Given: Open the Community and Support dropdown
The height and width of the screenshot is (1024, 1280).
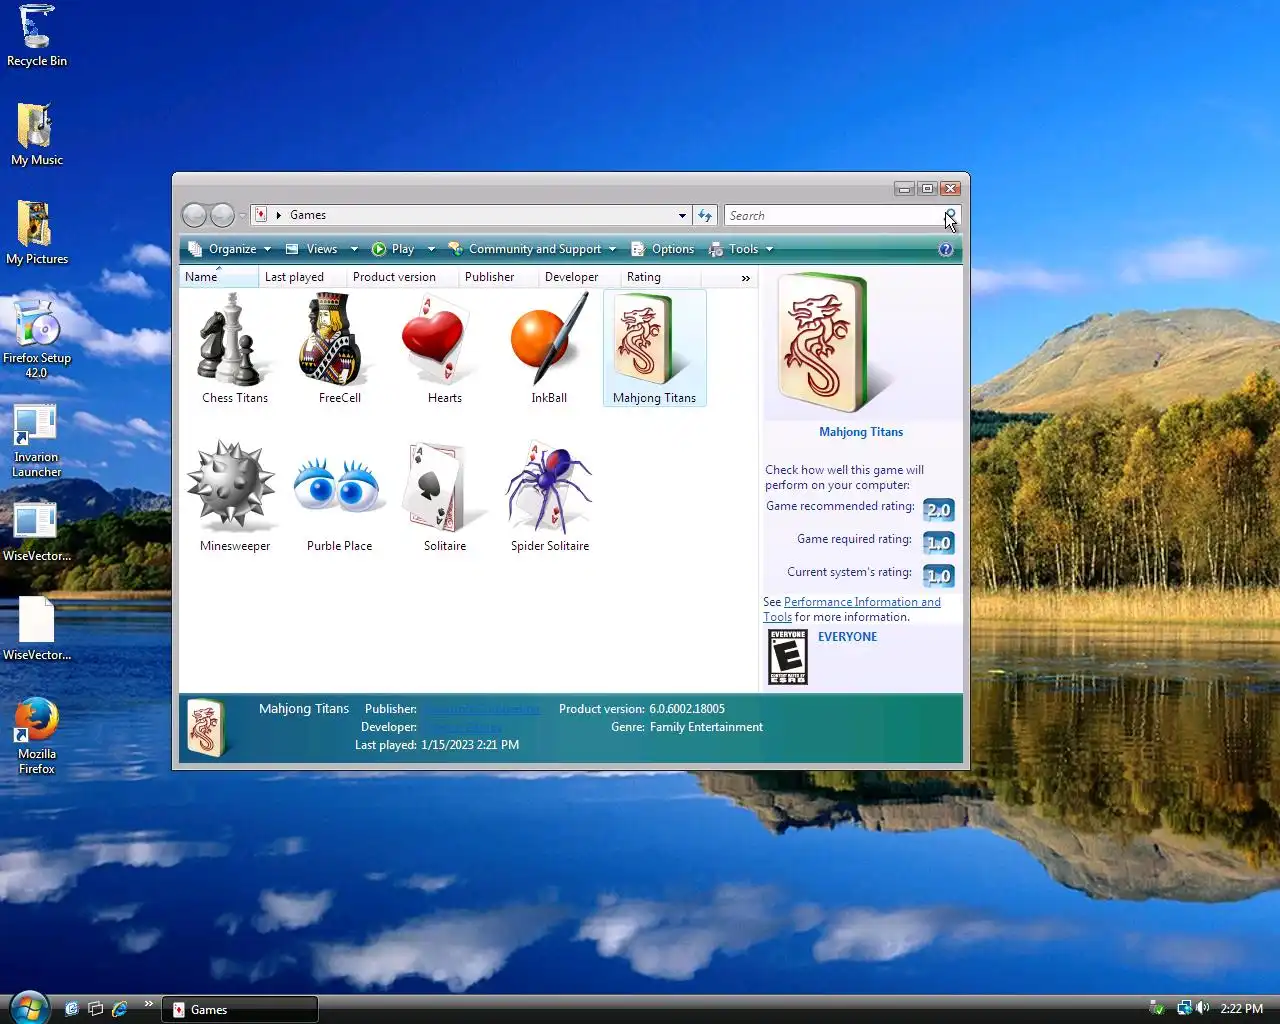Looking at the screenshot, I should tap(532, 249).
